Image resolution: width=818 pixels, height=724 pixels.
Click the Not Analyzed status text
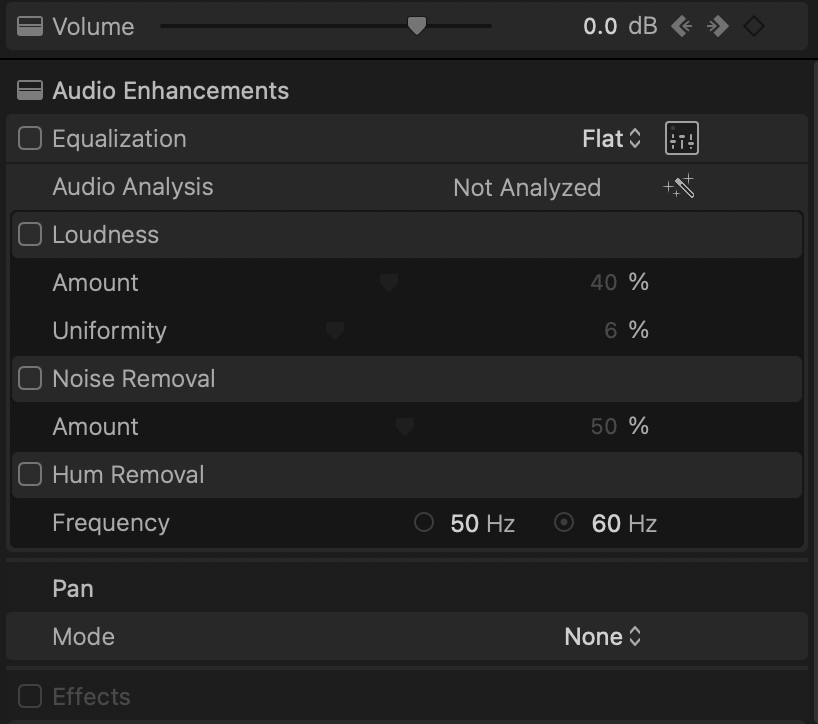[526, 187]
